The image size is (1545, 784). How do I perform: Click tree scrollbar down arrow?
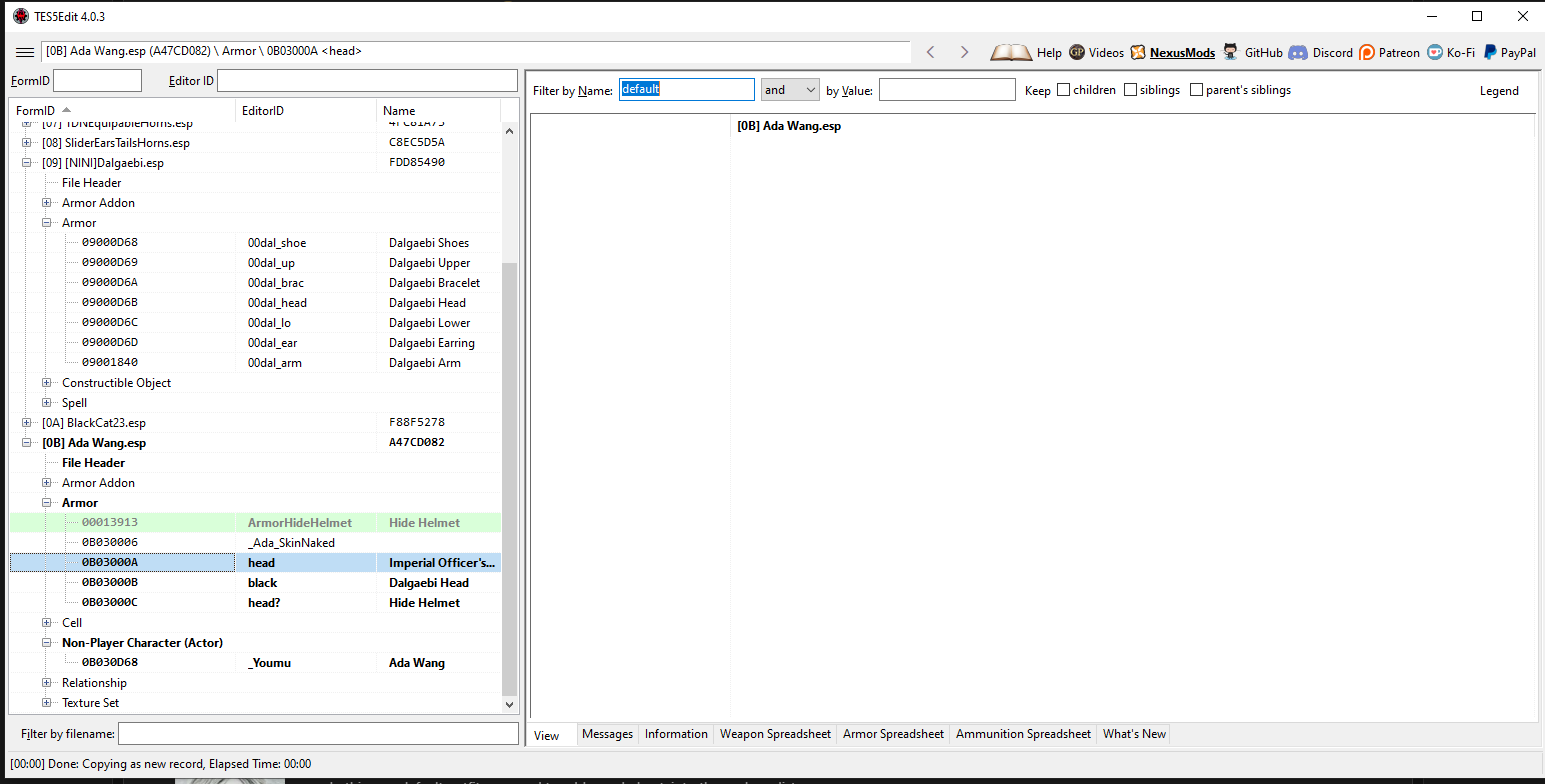click(x=510, y=704)
